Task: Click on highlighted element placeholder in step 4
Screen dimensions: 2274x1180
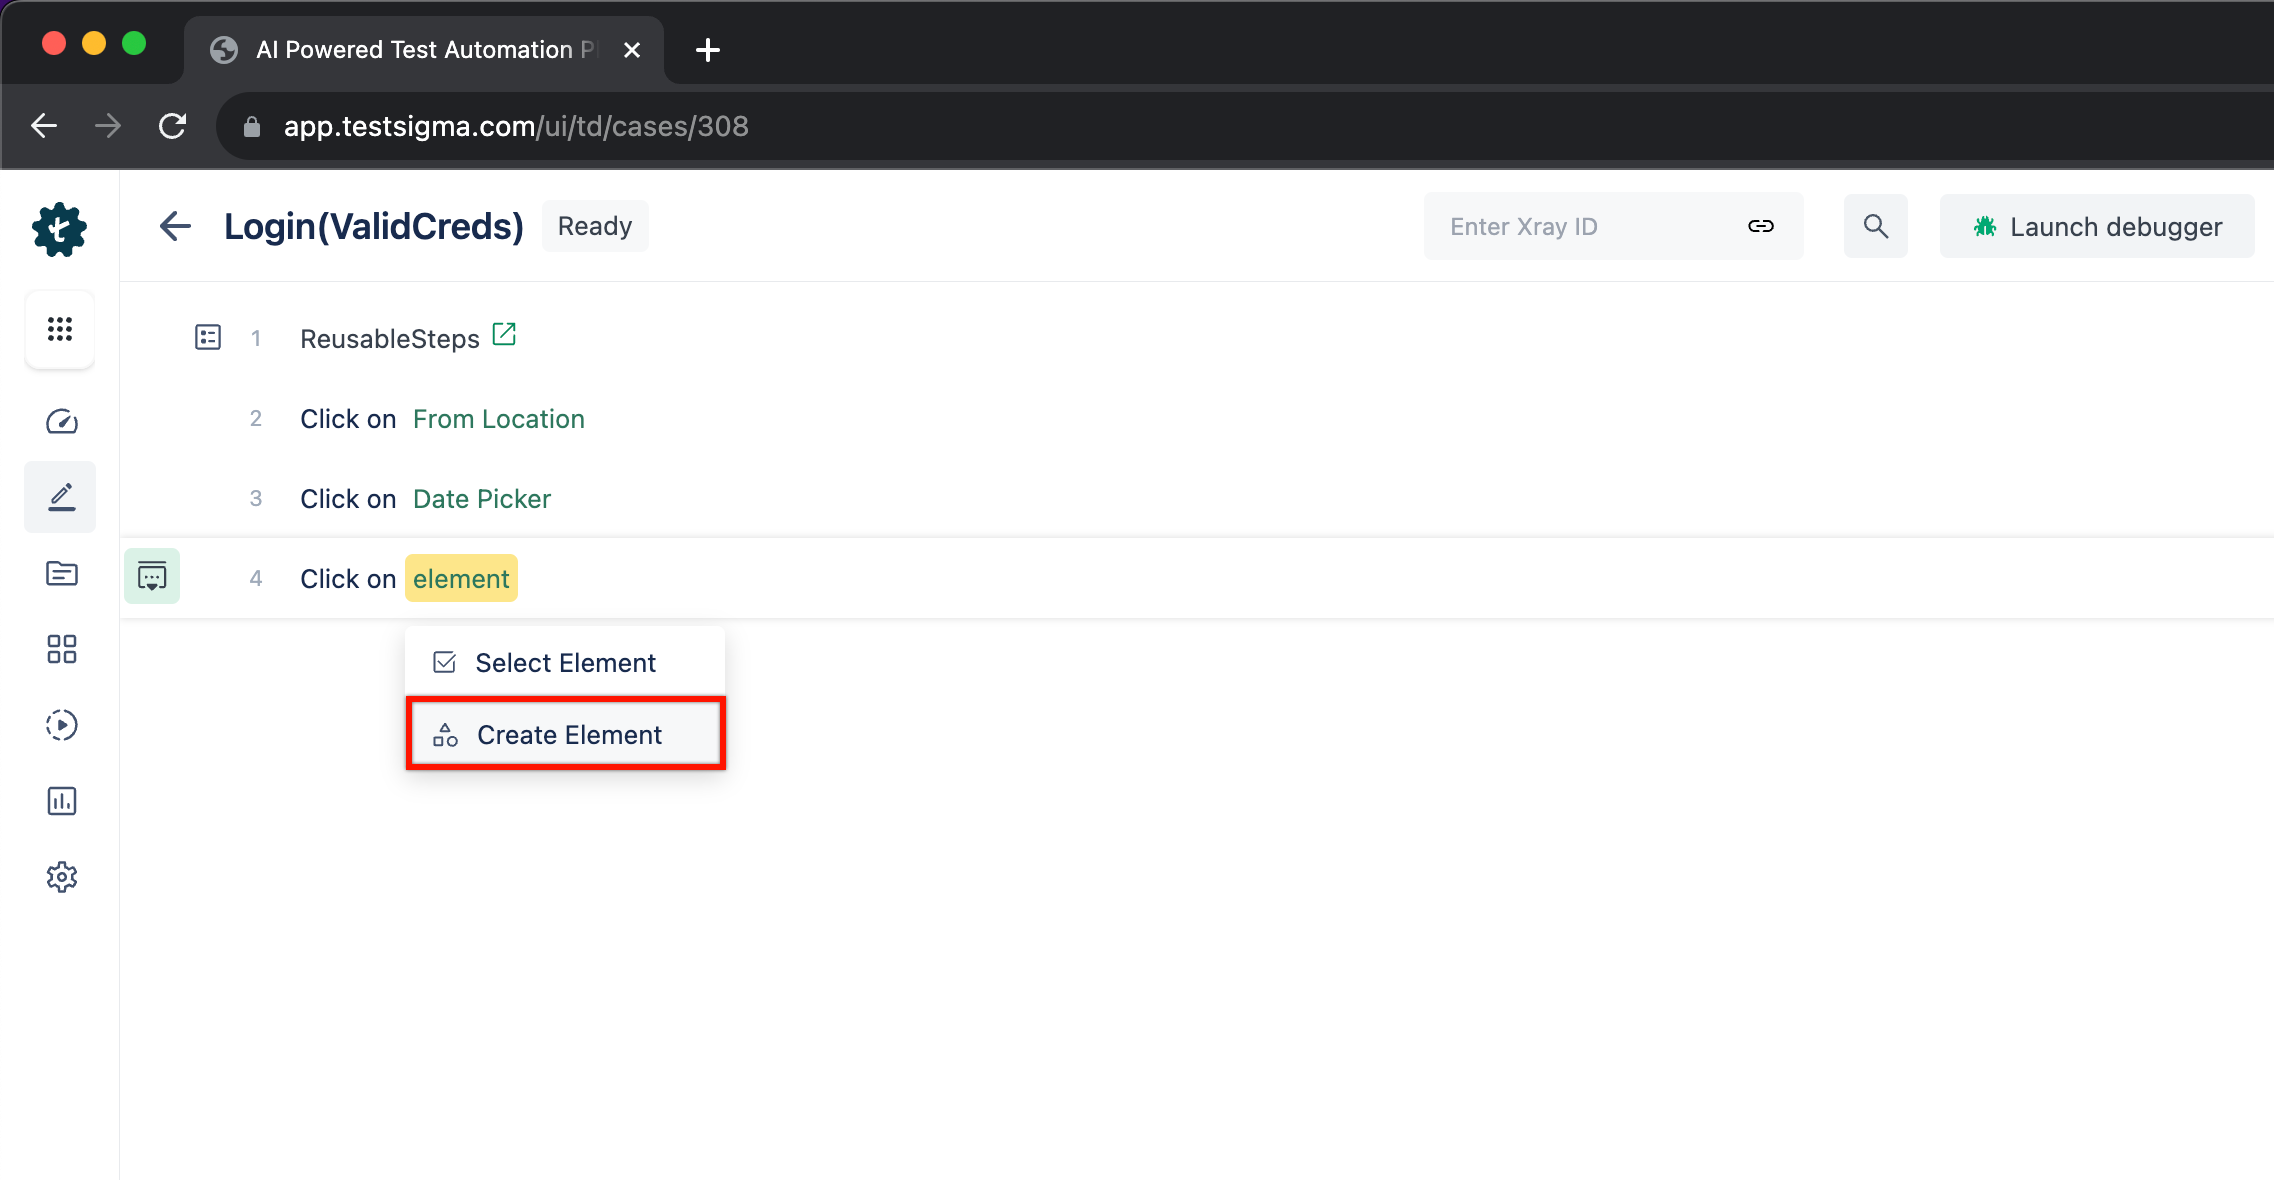Action: coord(460,579)
